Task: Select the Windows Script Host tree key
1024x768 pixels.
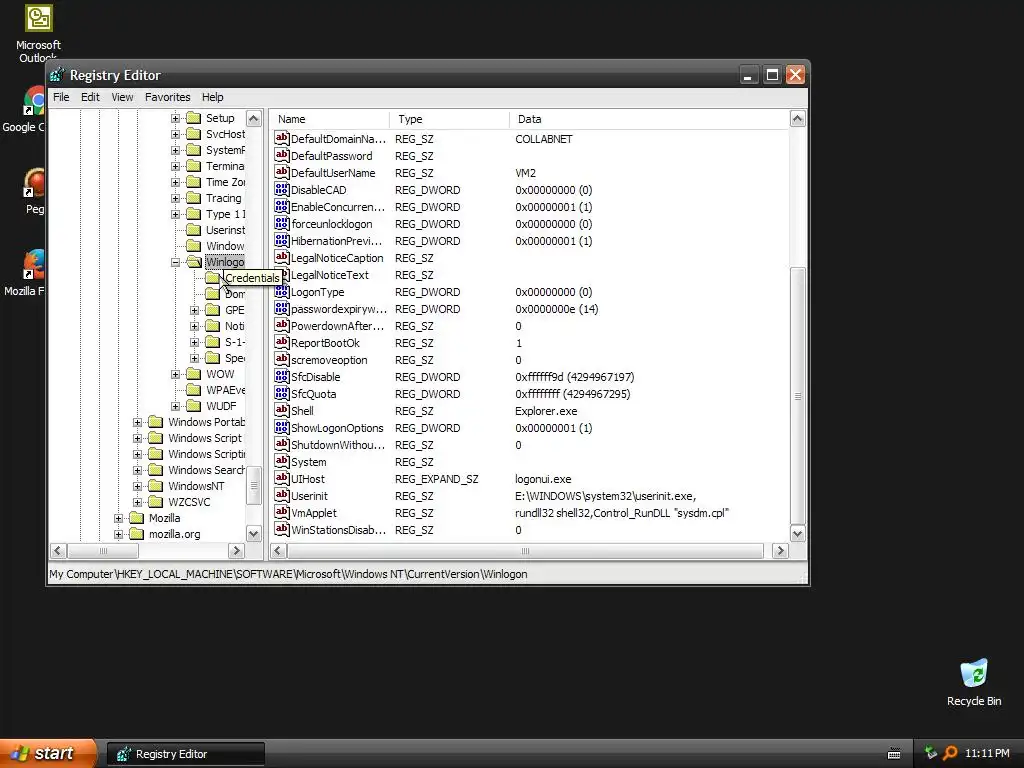Action: (205, 438)
